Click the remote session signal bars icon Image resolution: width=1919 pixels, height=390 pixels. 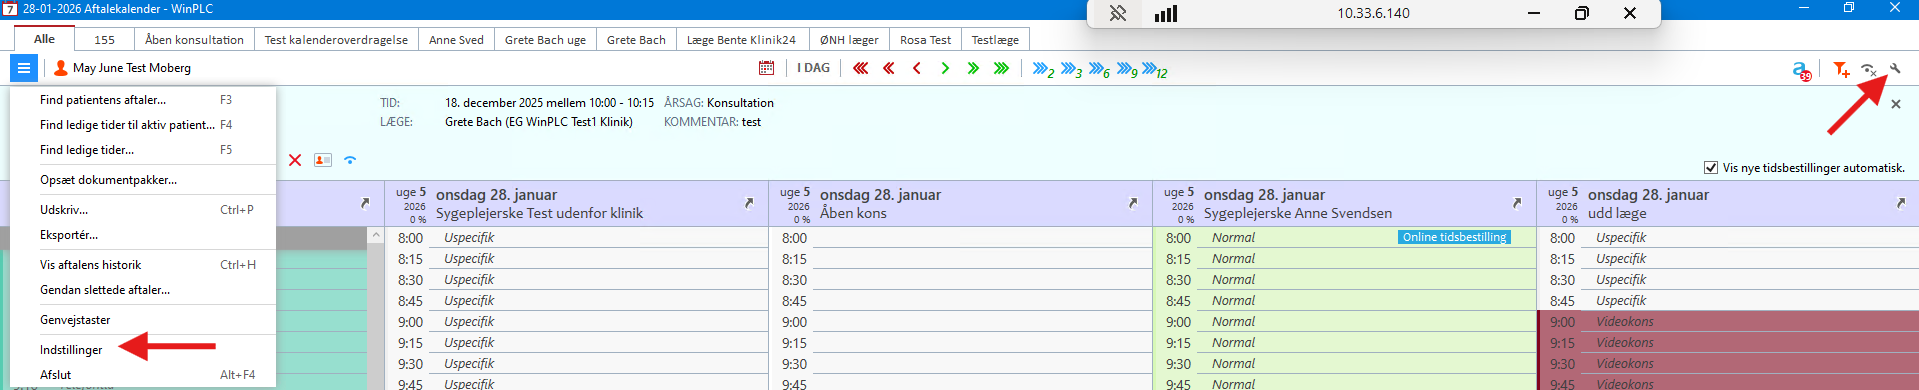1166,14
